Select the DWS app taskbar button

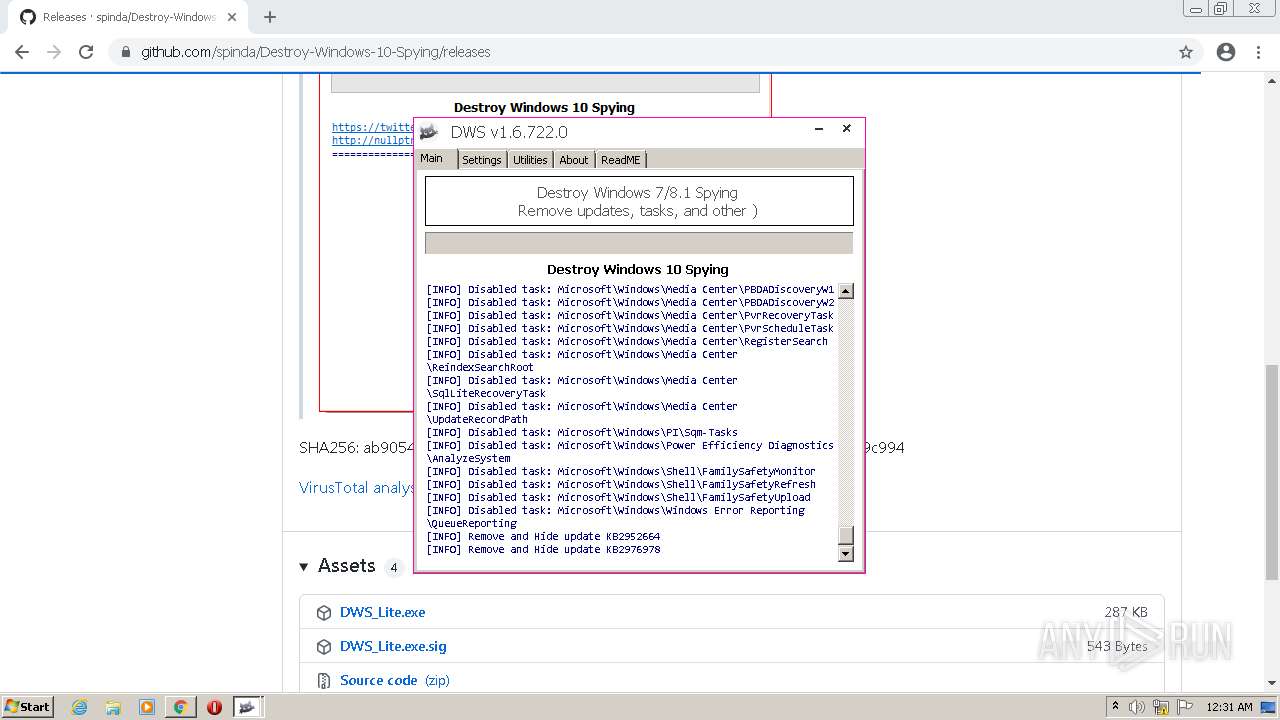[x=247, y=707]
